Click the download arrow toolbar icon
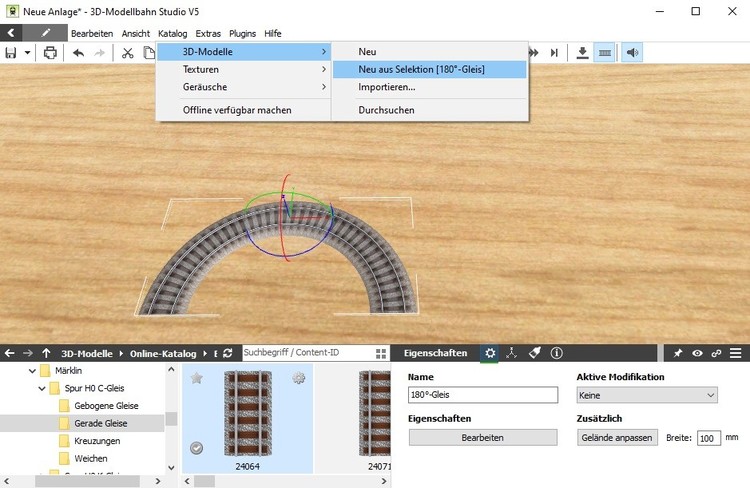The image size is (750, 488). 583,53
